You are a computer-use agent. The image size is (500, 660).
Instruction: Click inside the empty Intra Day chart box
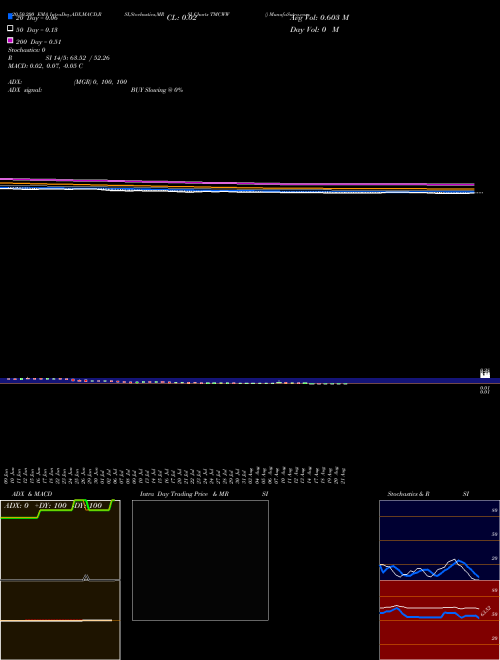point(200,560)
